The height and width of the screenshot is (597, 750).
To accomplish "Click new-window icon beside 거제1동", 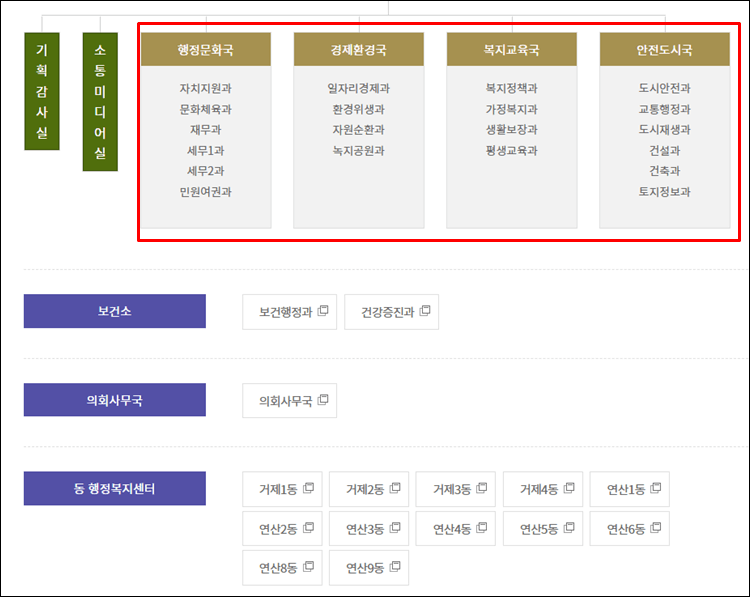I will 309,488.
